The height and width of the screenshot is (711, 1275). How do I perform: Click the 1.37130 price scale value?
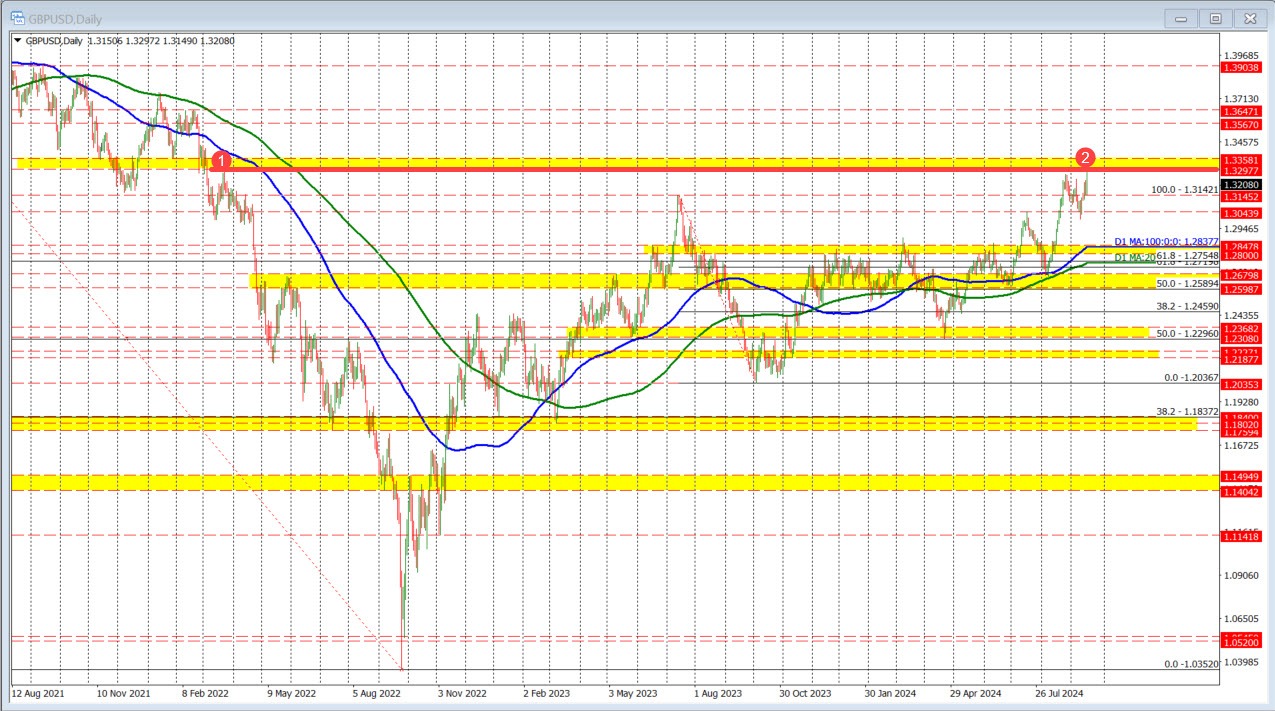[x=1240, y=99]
